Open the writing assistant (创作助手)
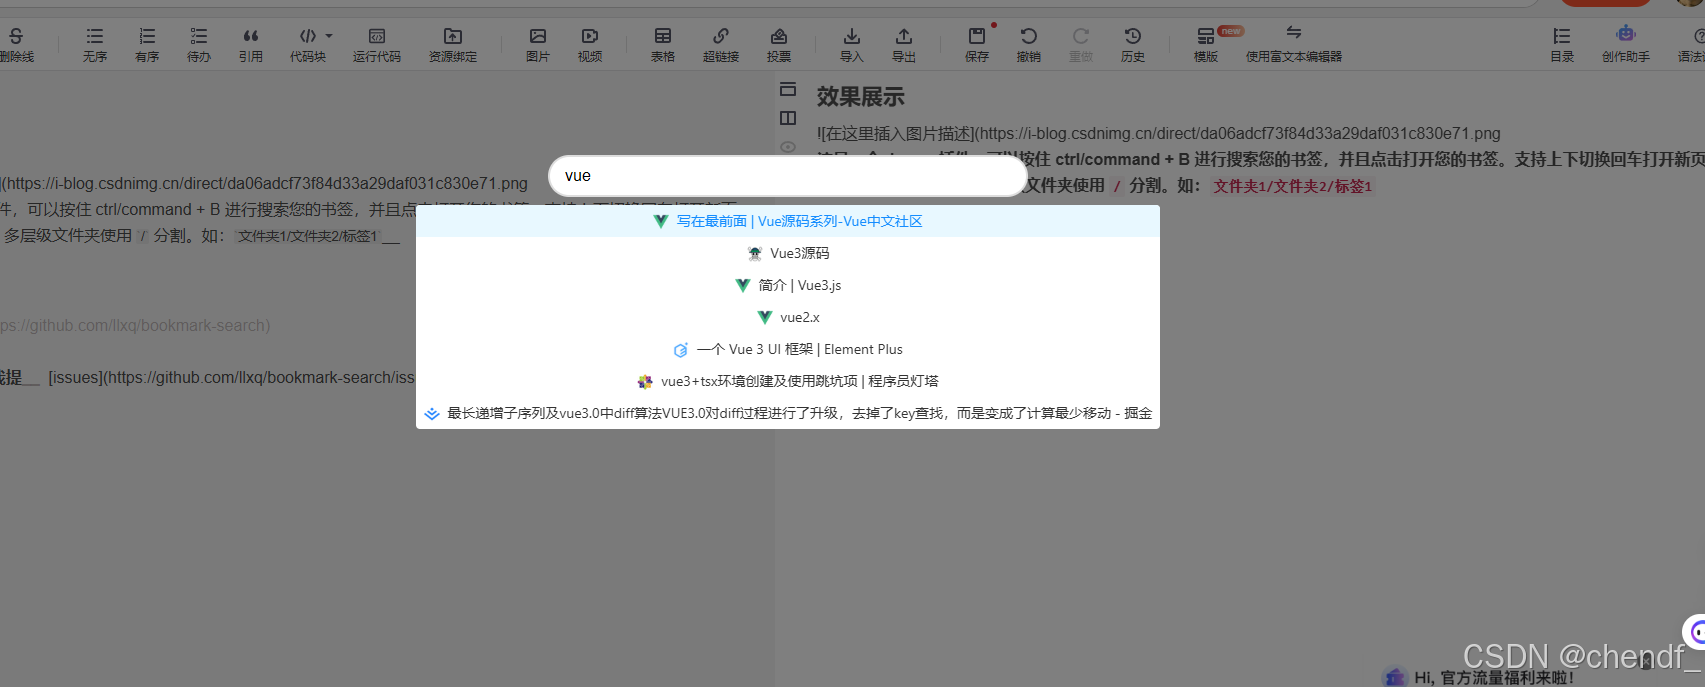The width and height of the screenshot is (1705, 687). click(1626, 45)
